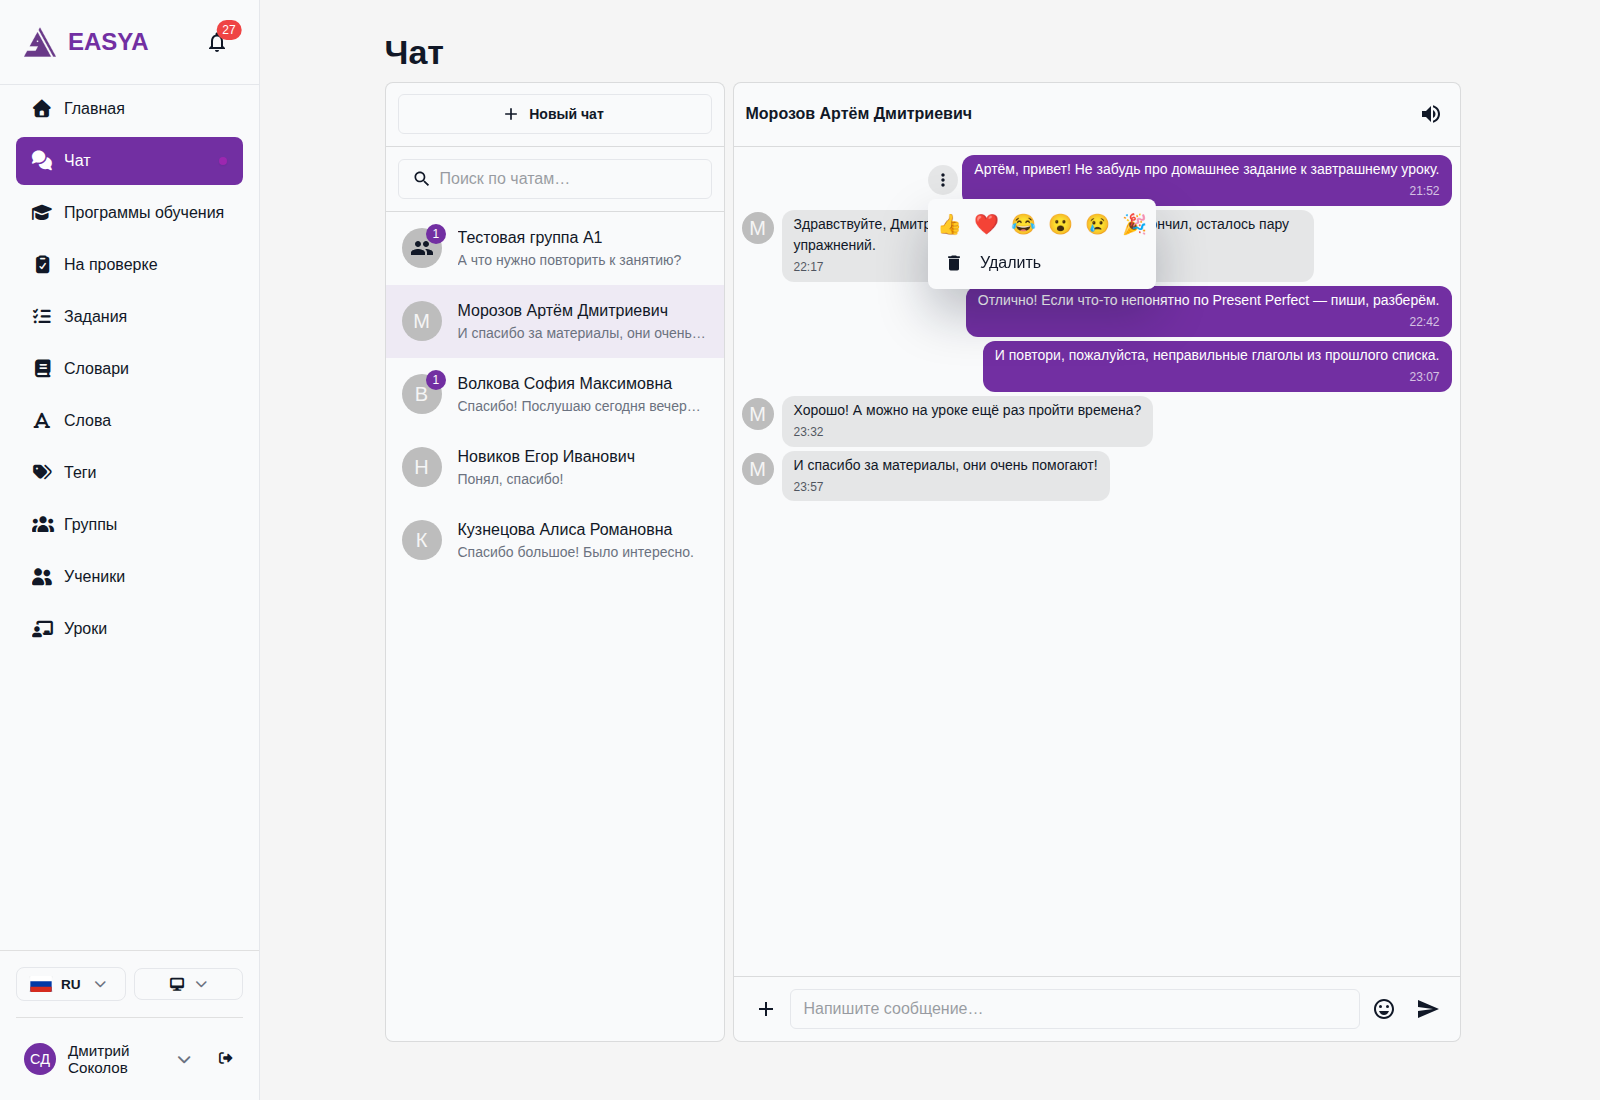Image resolution: width=1600 pixels, height=1100 pixels.
Task: Open Программы обучения section
Action: tap(129, 213)
